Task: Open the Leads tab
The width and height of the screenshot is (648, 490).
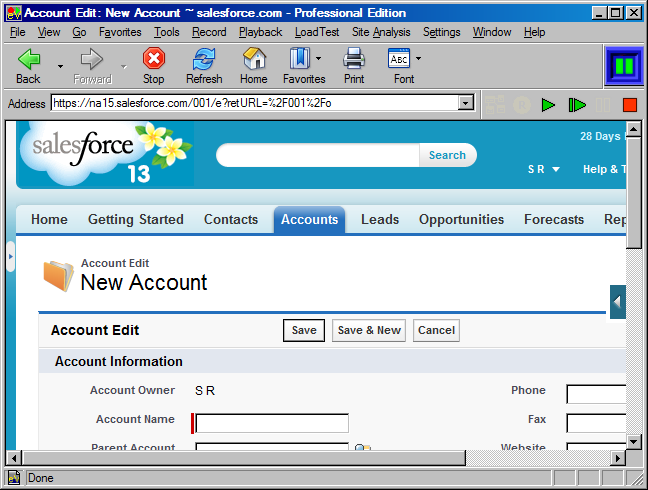Action: click(x=380, y=219)
